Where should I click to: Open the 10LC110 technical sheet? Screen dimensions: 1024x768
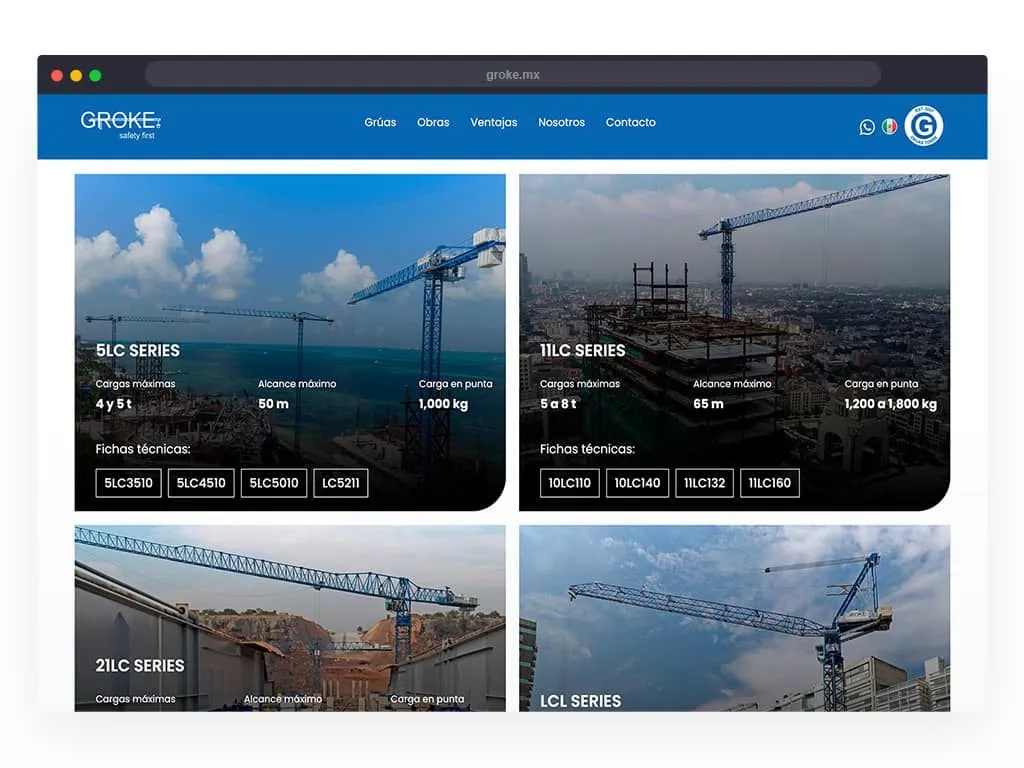(x=570, y=483)
